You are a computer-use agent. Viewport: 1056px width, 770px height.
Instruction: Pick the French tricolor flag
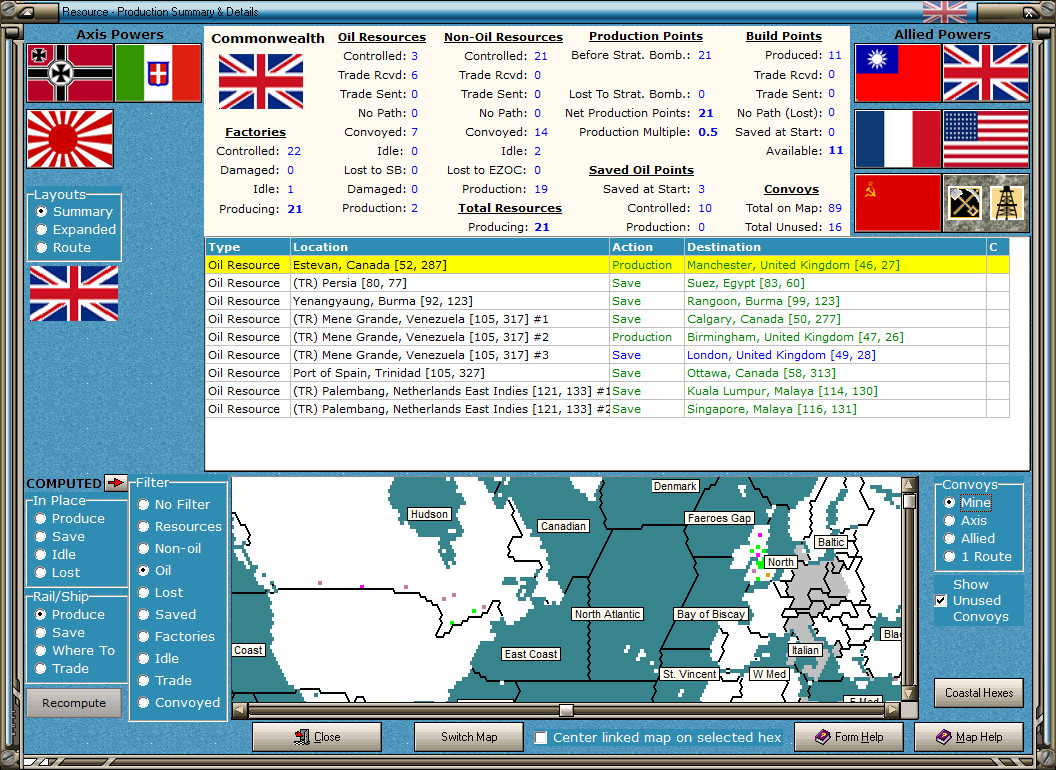[x=897, y=139]
